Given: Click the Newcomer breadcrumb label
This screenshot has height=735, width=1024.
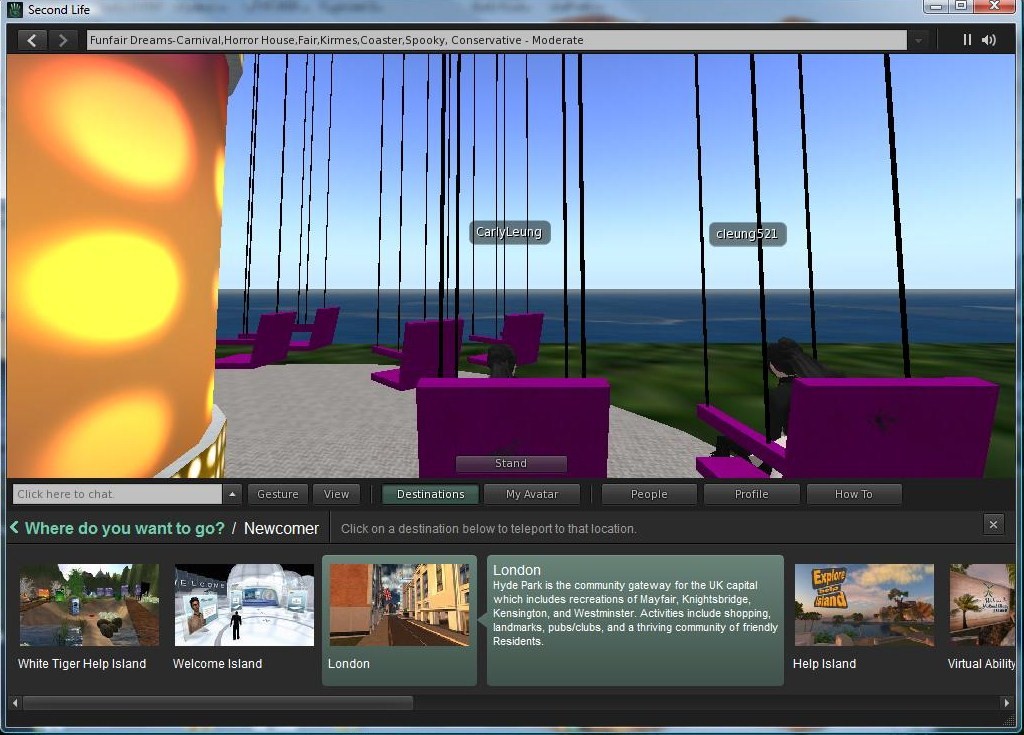Looking at the screenshot, I should 281,528.
